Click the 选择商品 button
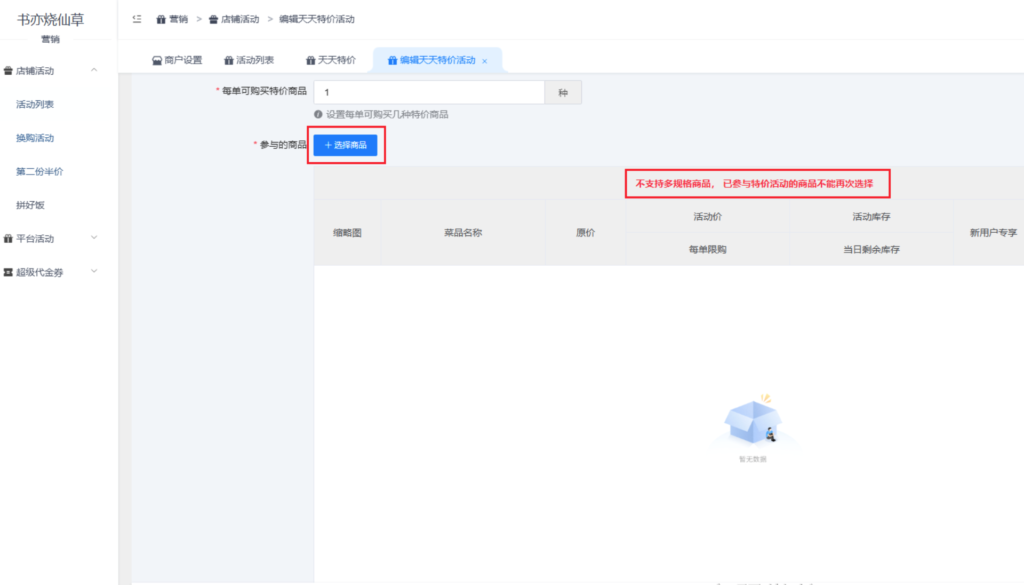Viewport: 1024px width, 585px height. 345,145
